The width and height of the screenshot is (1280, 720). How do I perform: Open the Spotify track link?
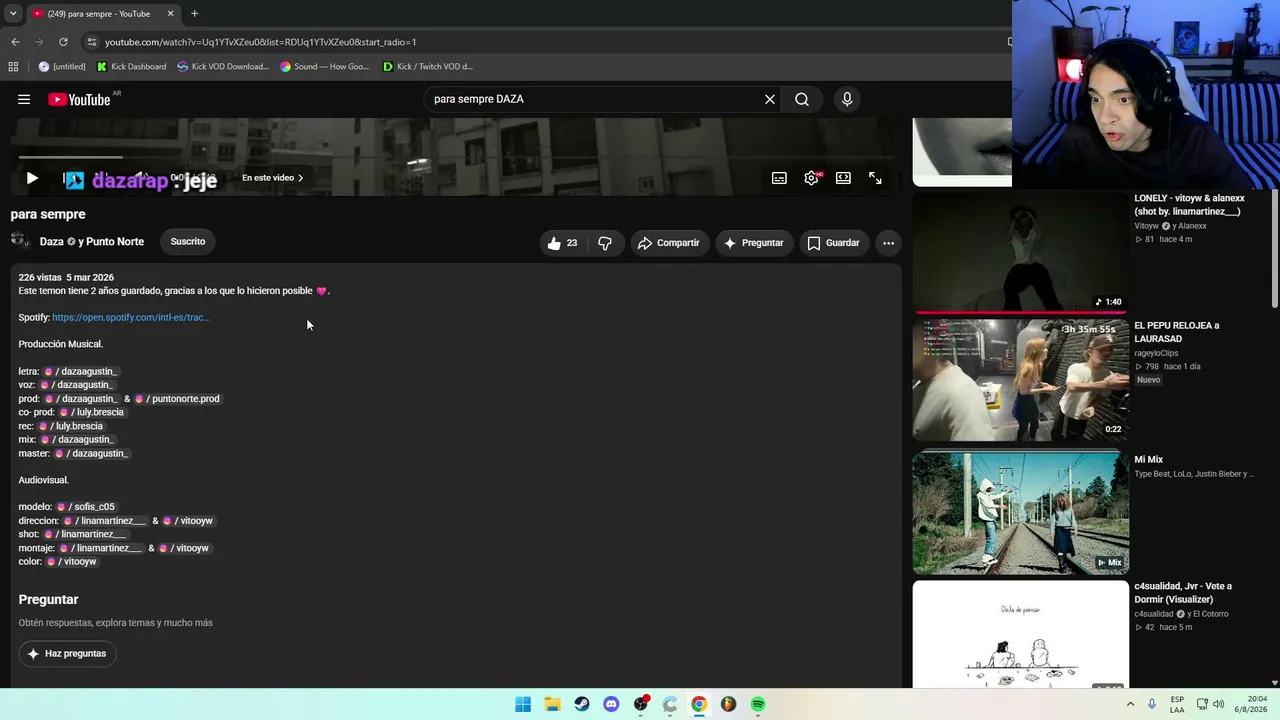pyautogui.click(x=131, y=317)
